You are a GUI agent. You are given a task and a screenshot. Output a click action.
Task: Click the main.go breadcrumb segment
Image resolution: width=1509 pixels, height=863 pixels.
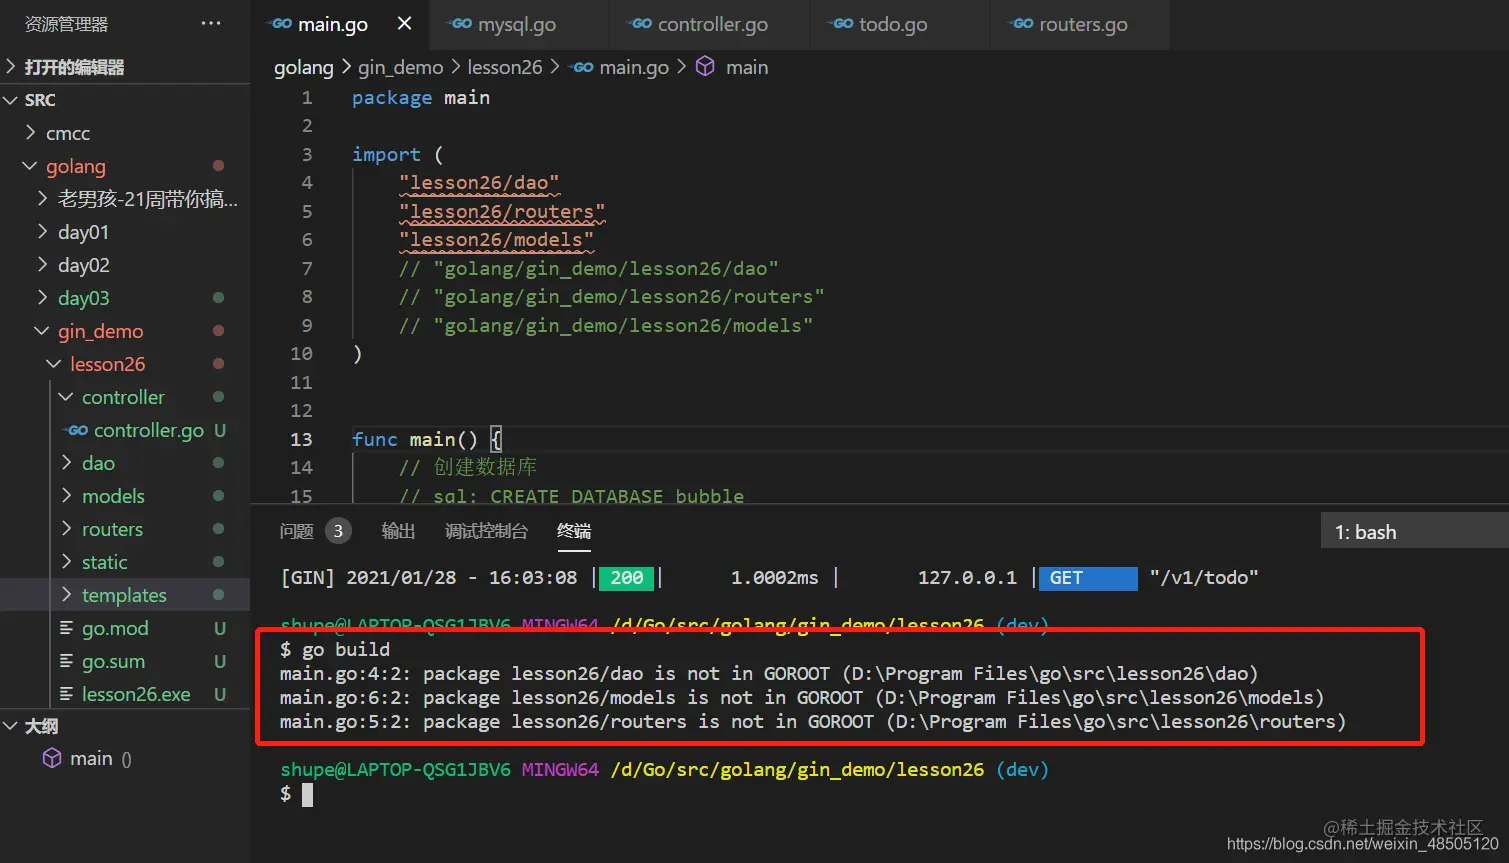click(x=634, y=67)
